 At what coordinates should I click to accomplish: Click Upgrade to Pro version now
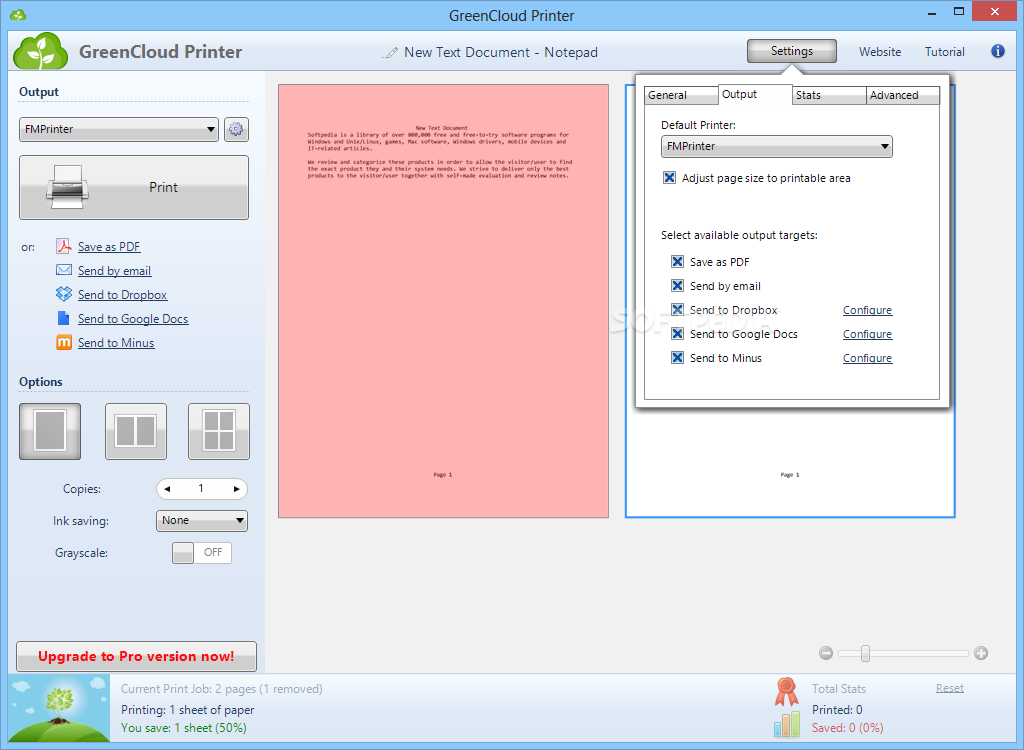click(136, 656)
